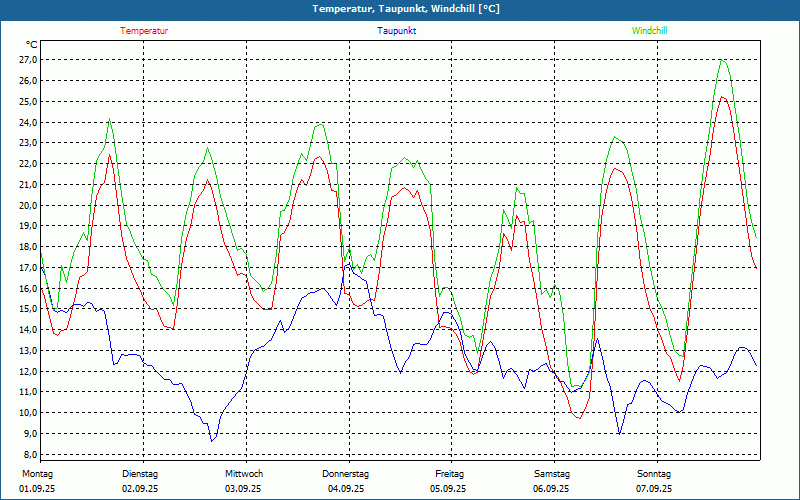Click the 12,0 value on the y-axis

tap(28, 371)
